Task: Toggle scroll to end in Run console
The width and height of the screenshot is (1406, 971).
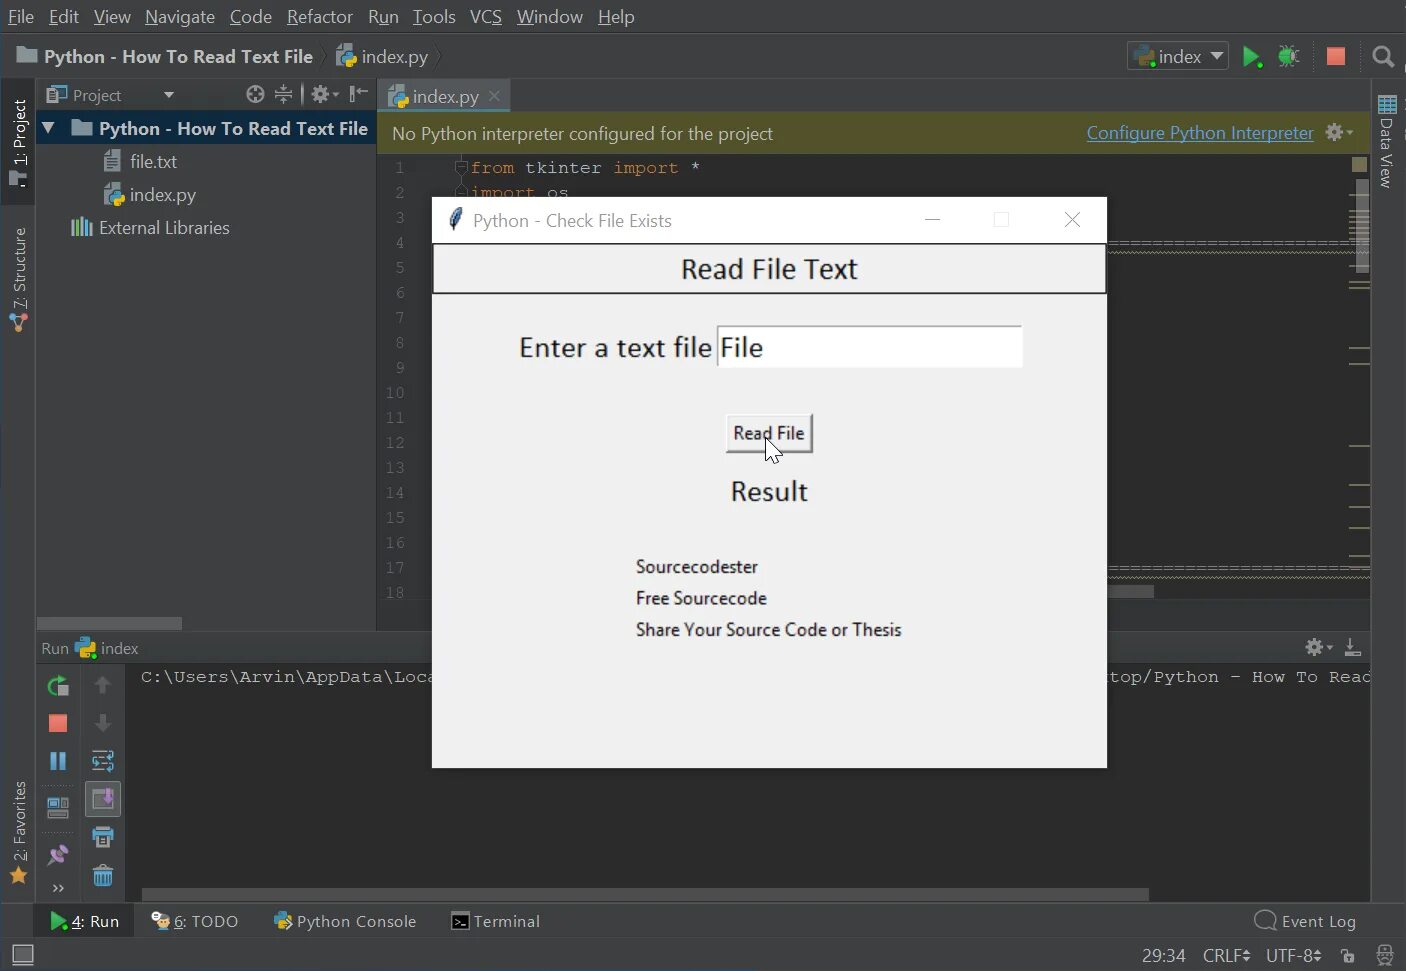Action: (x=102, y=798)
